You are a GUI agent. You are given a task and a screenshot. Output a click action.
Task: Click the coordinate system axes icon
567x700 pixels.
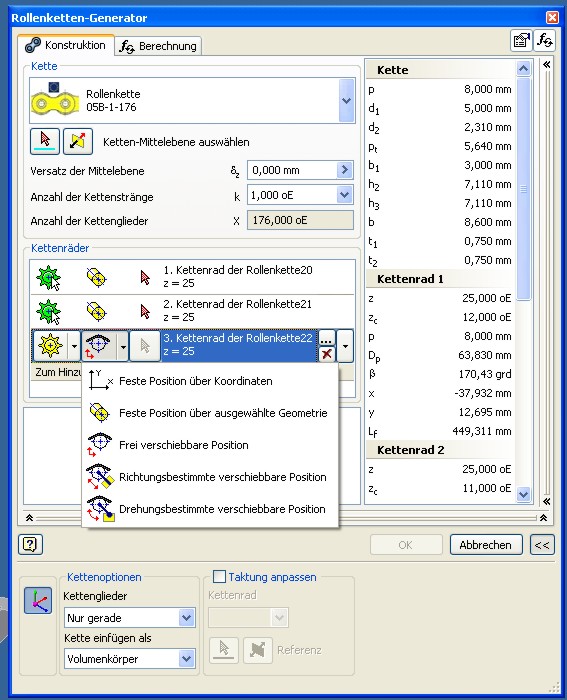click(38, 600)
